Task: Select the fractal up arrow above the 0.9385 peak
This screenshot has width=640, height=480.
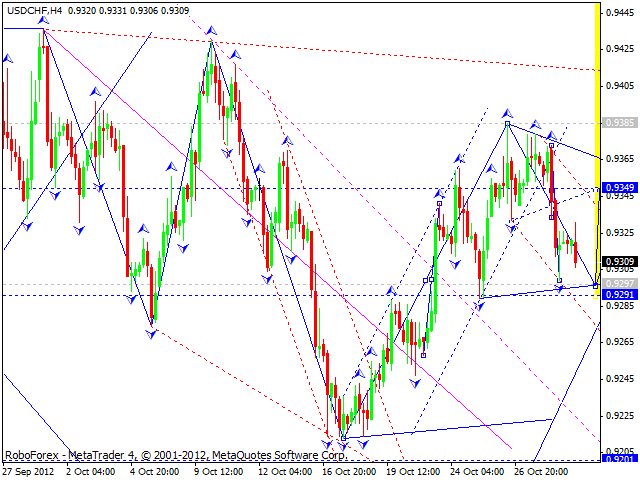Action: coord(507,113)
